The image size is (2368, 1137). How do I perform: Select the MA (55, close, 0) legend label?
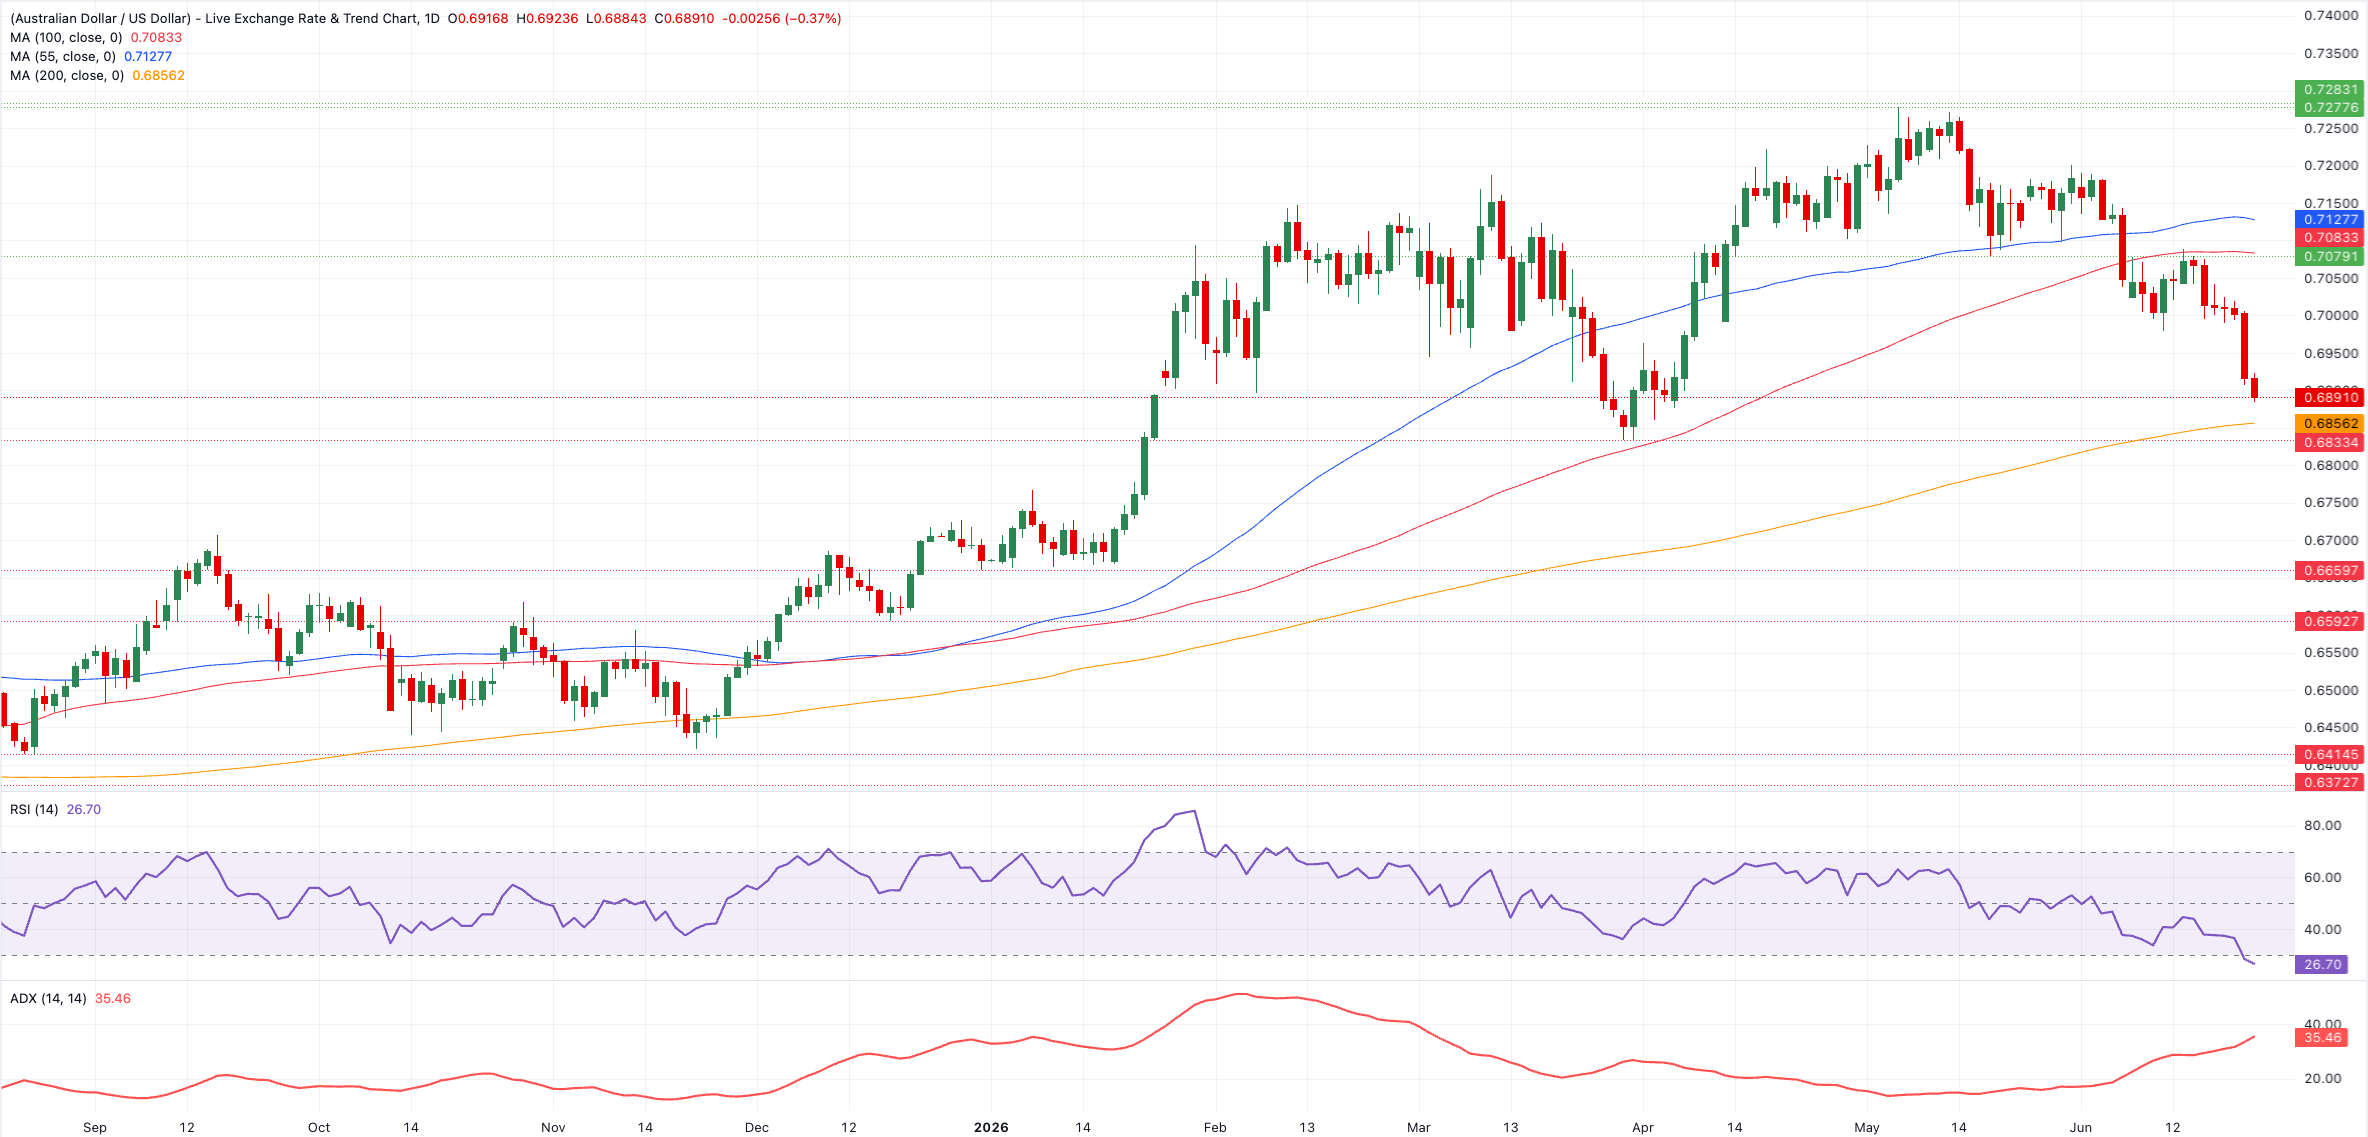[63, 56]
